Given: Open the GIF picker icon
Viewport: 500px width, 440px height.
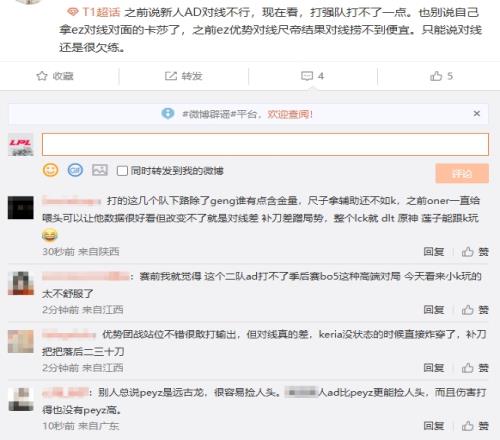Looking at the screenshot, I should [75, 170].
